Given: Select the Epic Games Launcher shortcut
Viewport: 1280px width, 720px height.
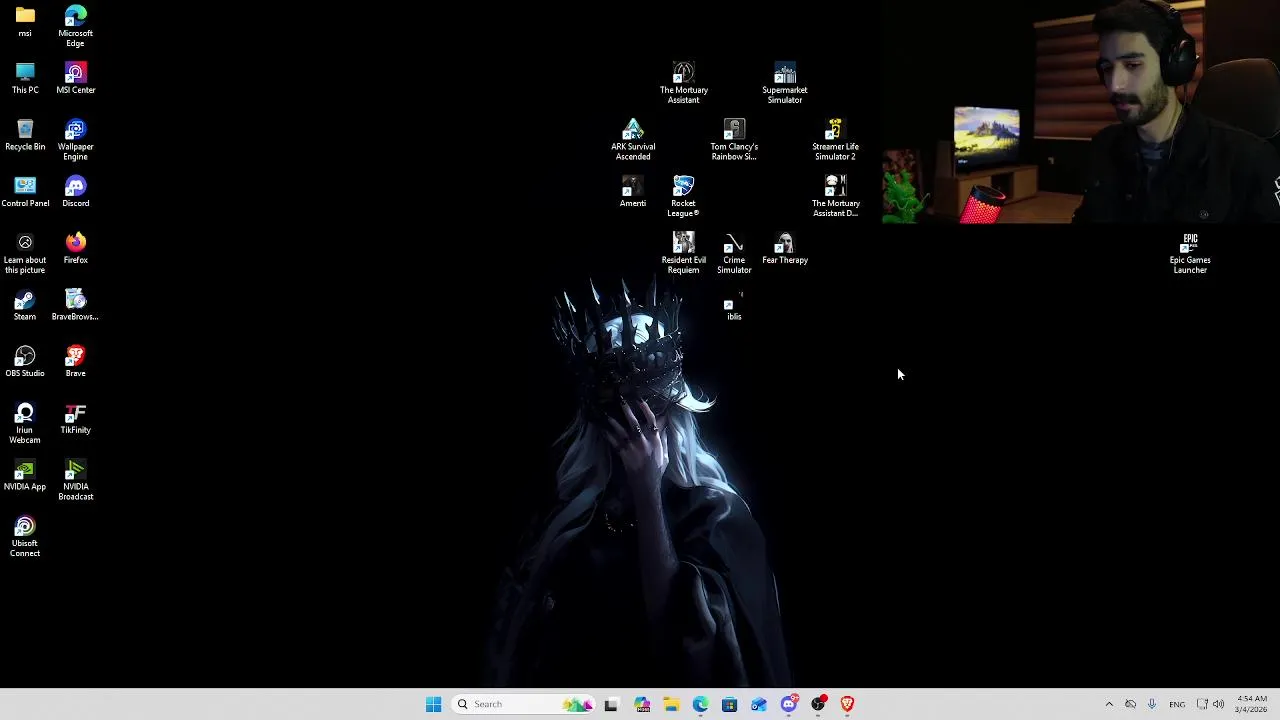Looking at the screenshot, I should (x=1190, y=253).
